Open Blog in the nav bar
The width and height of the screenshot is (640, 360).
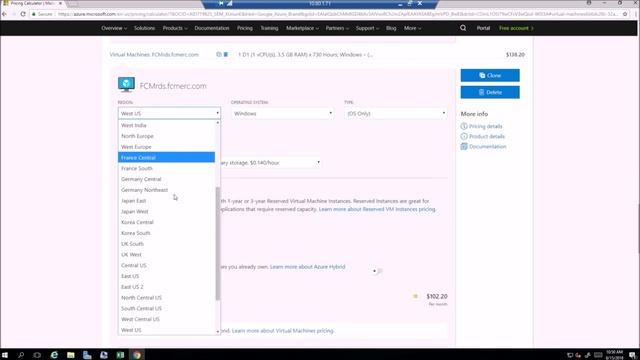tap(391, 28)
